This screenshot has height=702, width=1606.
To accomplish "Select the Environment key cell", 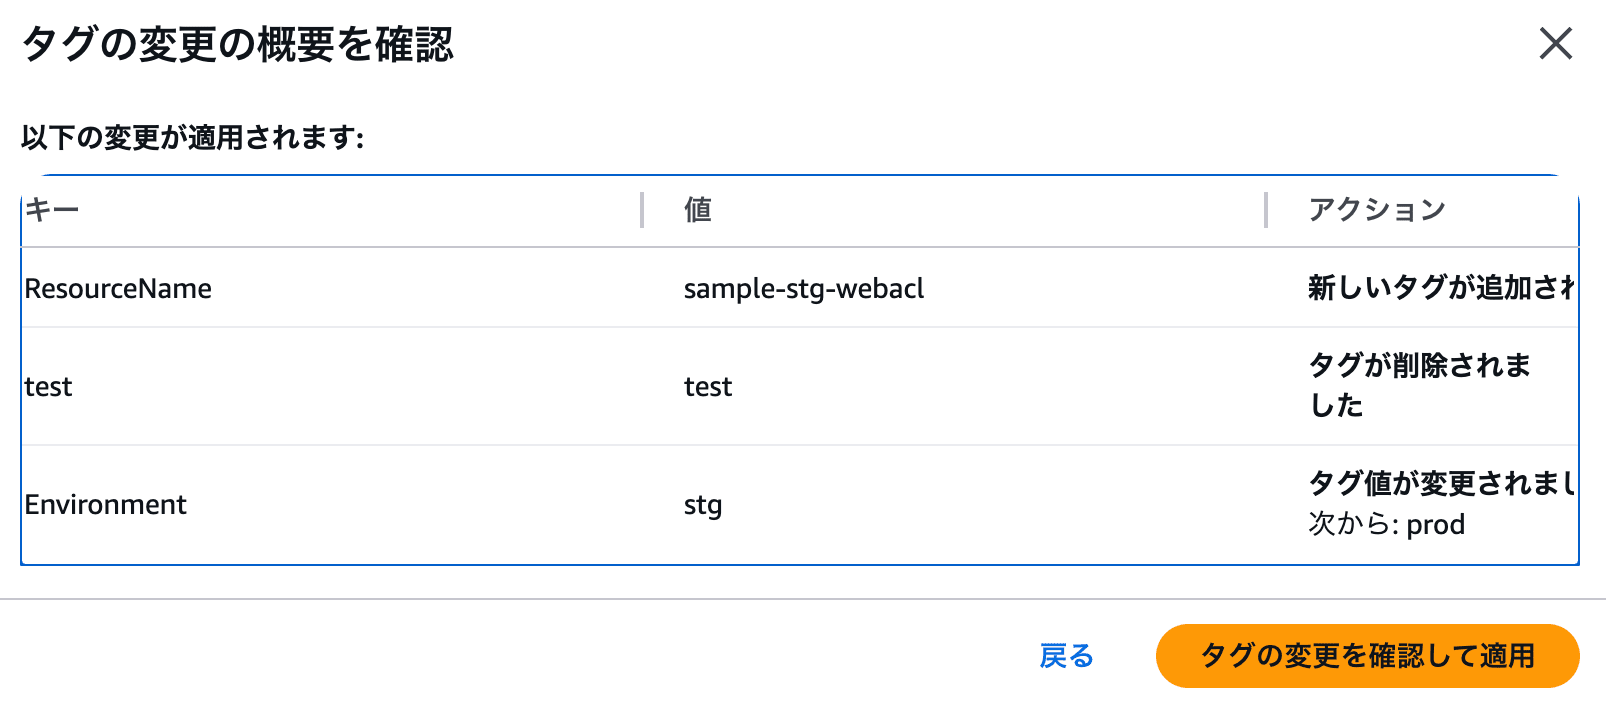I will coord(105,505).
